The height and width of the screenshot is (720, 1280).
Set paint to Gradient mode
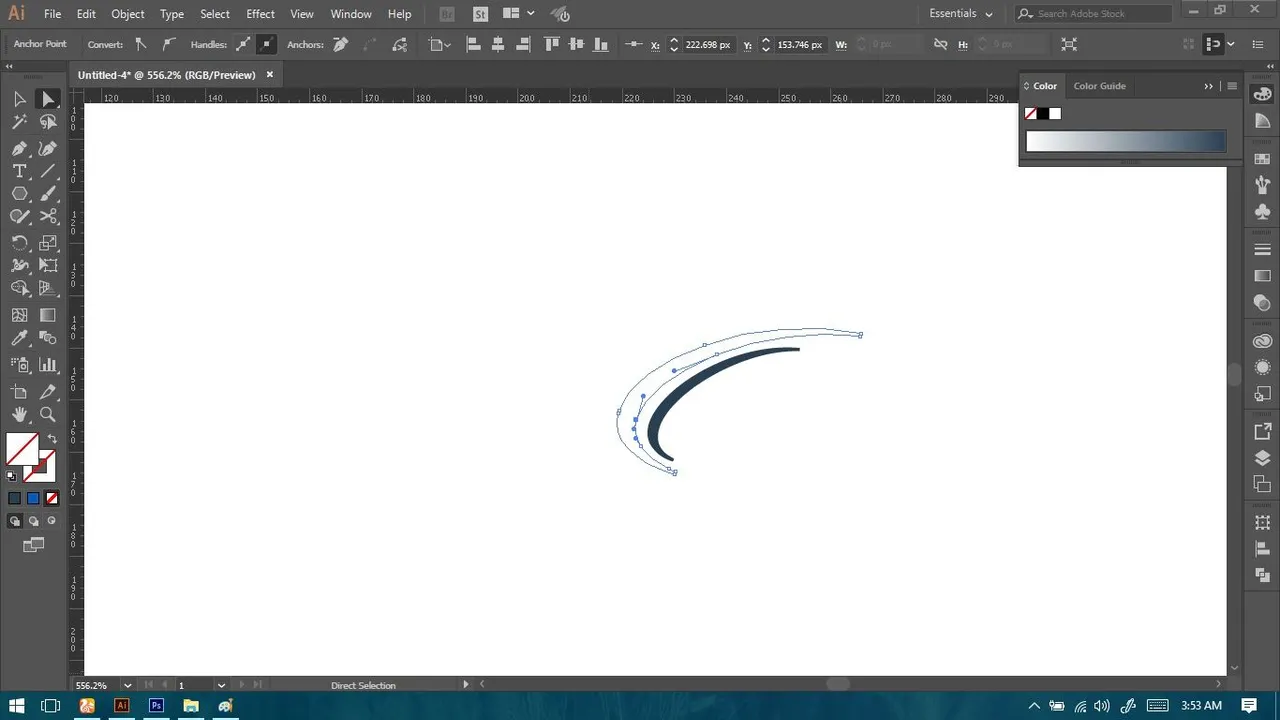33,498
